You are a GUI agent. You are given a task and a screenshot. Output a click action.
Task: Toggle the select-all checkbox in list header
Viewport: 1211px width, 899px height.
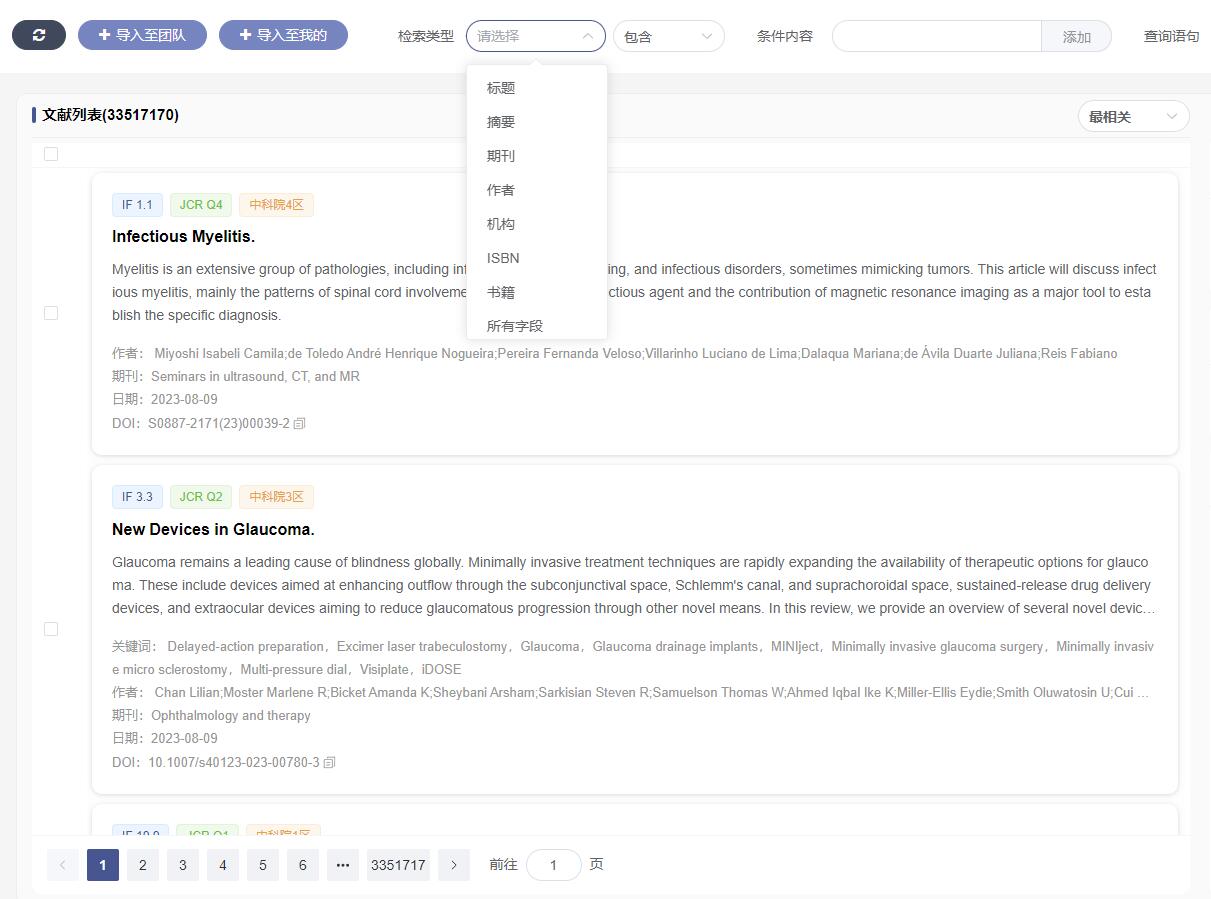coord(51,154)
